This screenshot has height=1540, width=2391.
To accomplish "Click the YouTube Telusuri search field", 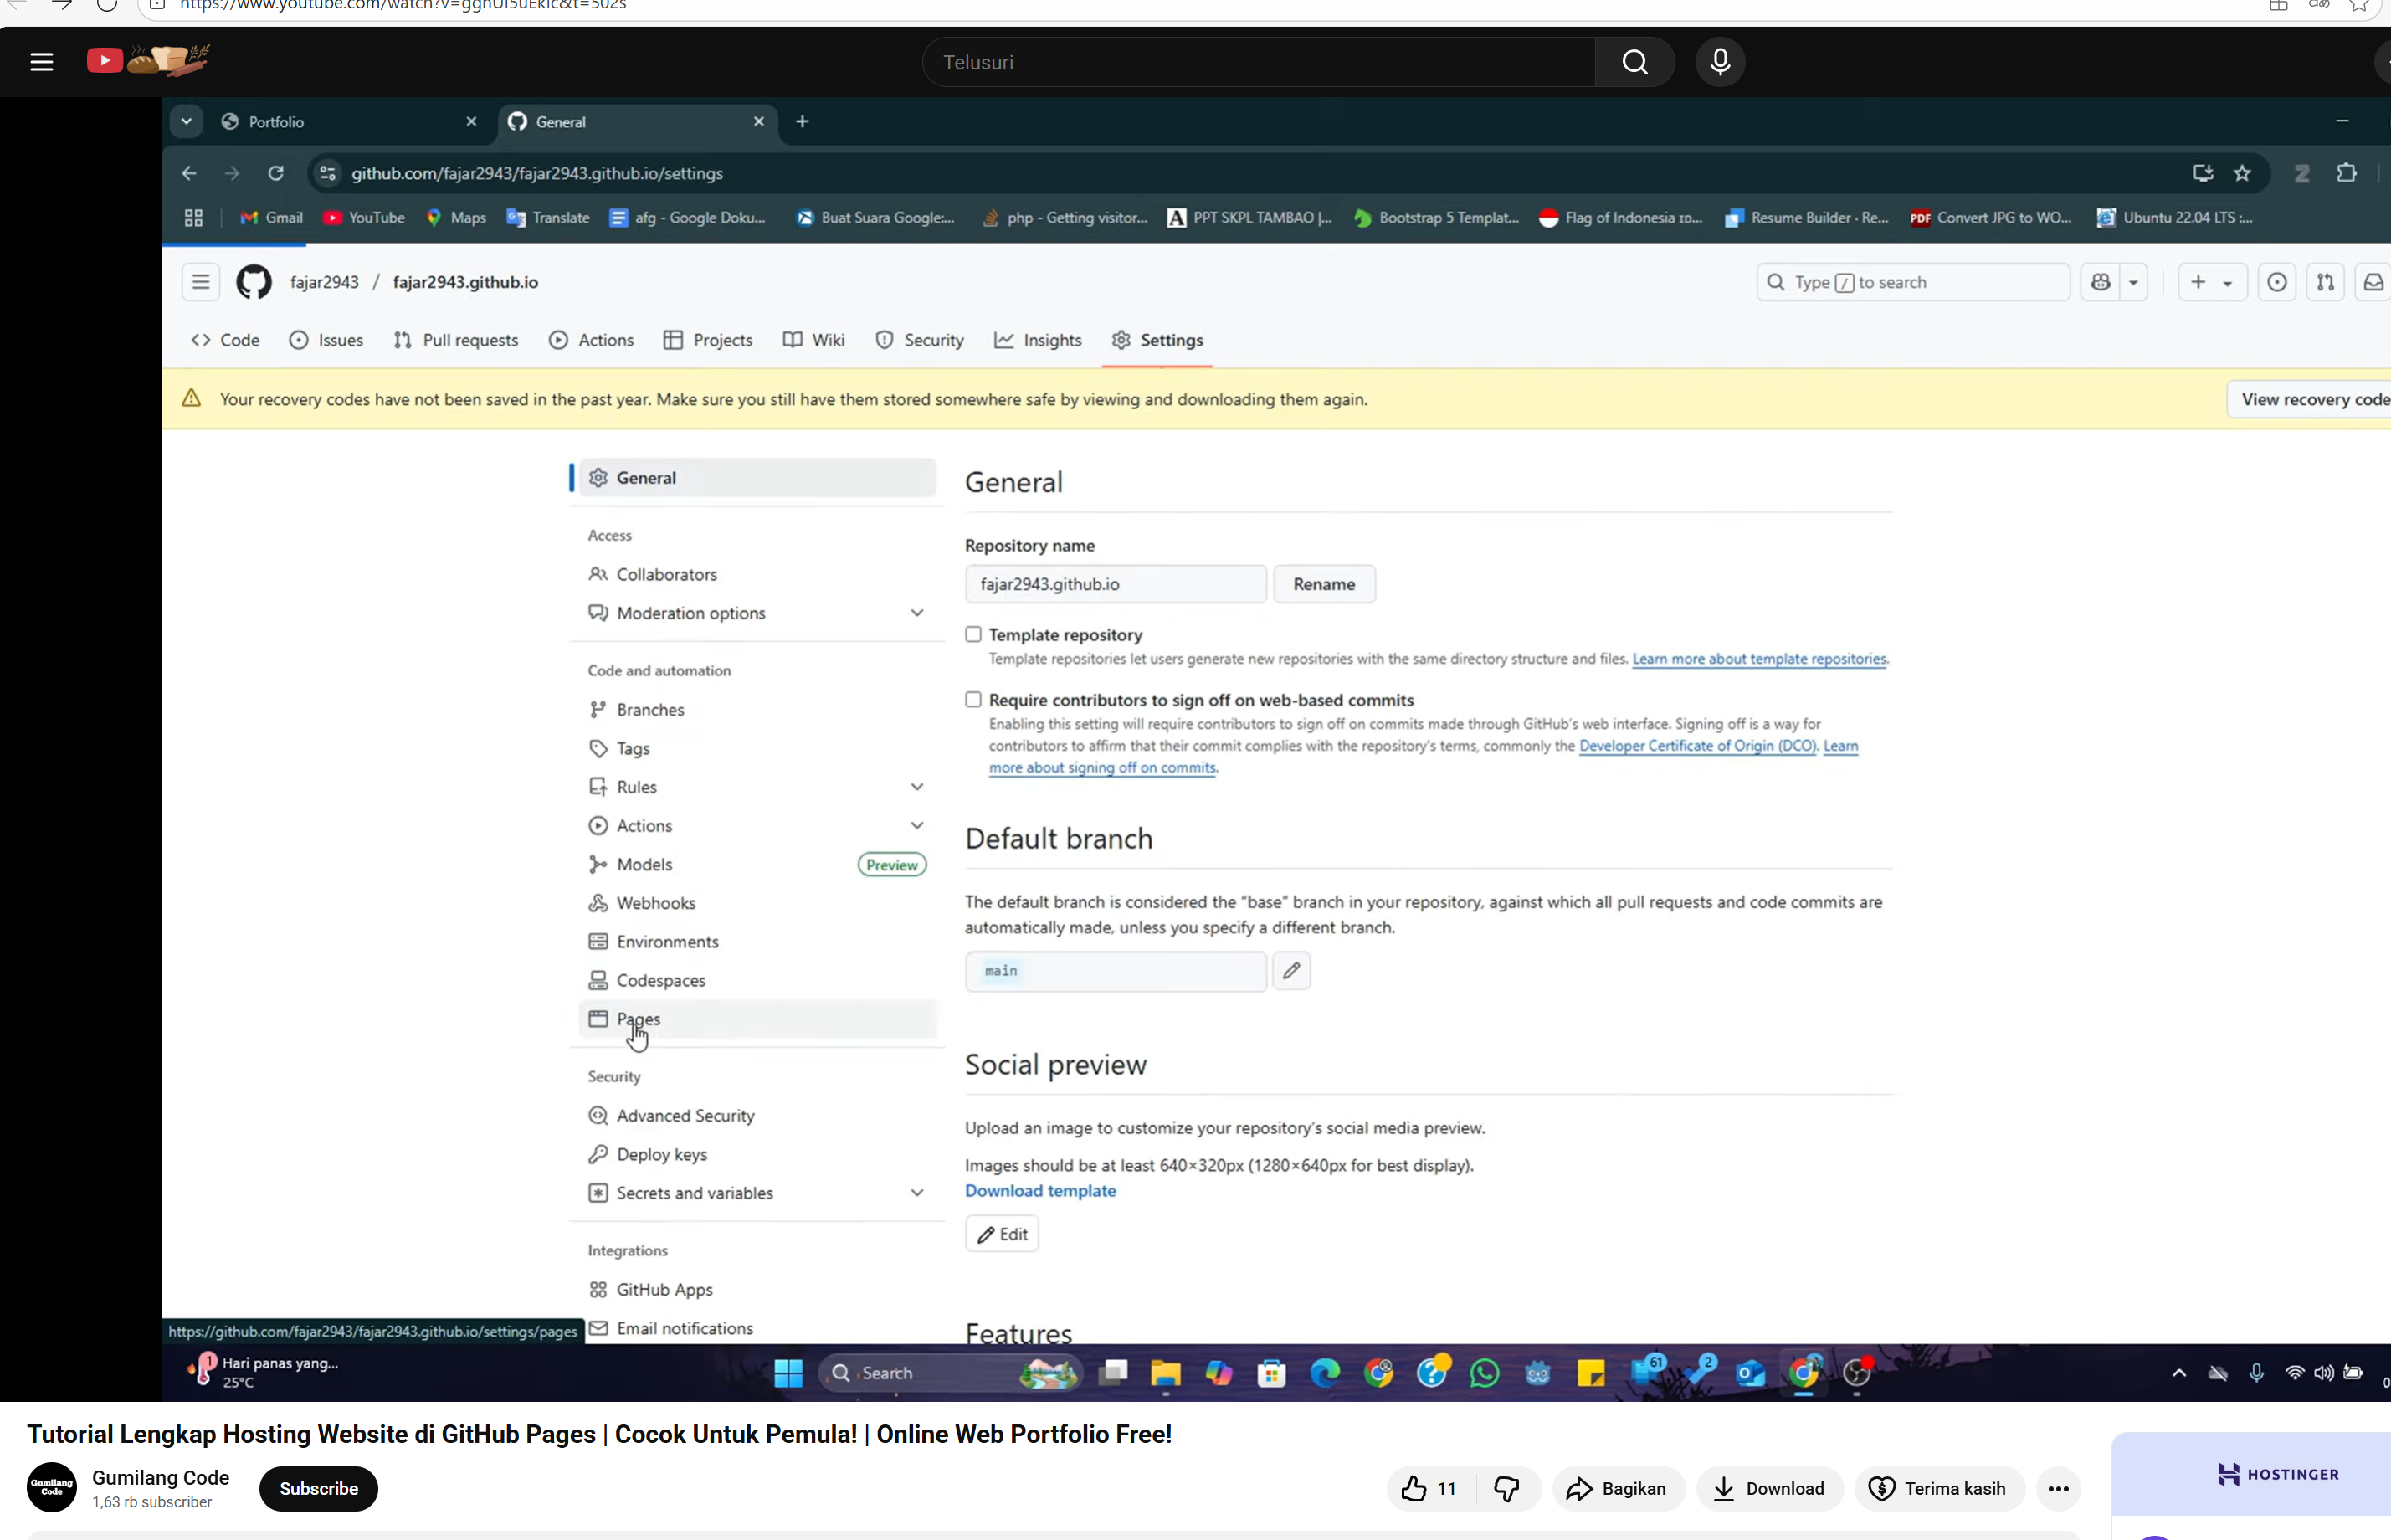I will coord(1259,62).
